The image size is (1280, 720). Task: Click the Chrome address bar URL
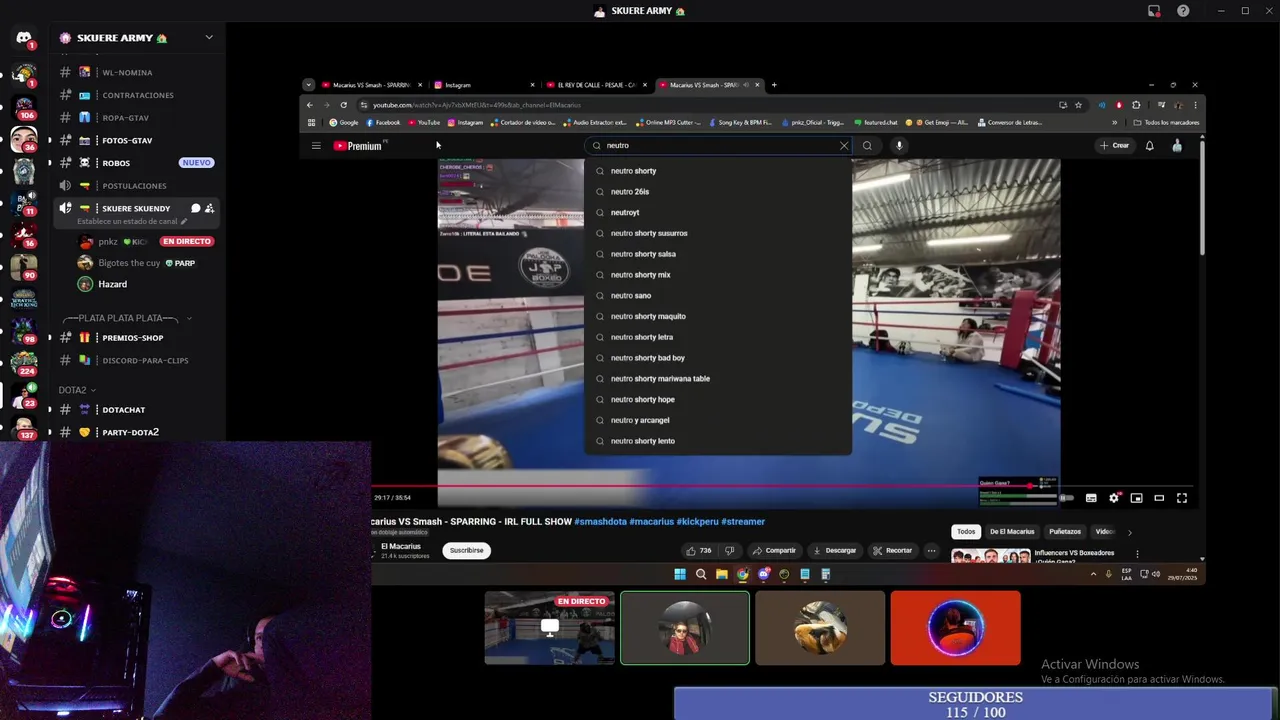[476, 105]
